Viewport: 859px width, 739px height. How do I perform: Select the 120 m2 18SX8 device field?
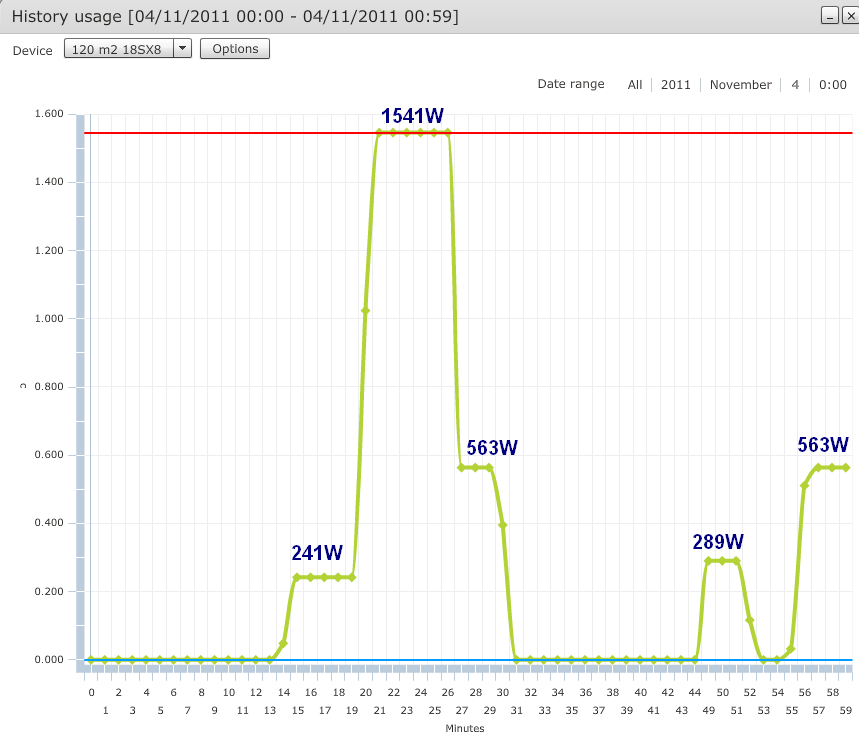[118, 49]
